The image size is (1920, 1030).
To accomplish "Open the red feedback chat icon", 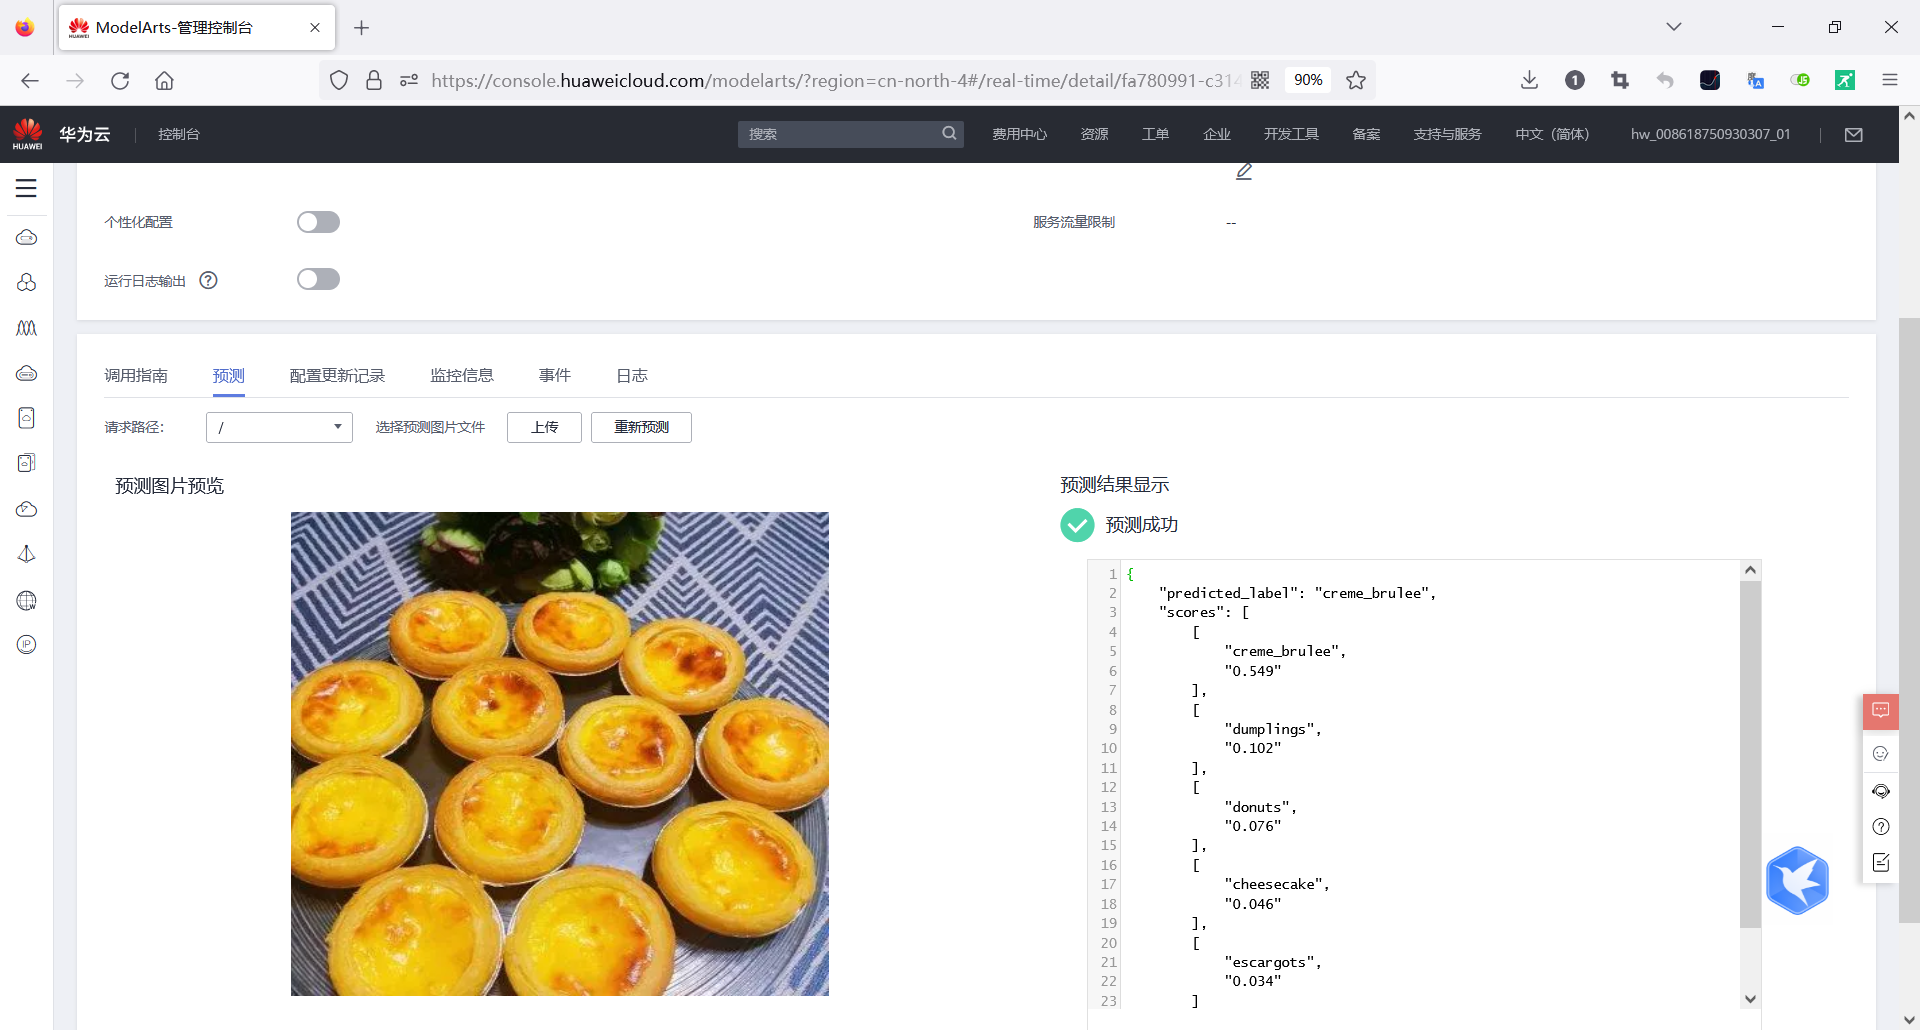I will [1880, 711].
